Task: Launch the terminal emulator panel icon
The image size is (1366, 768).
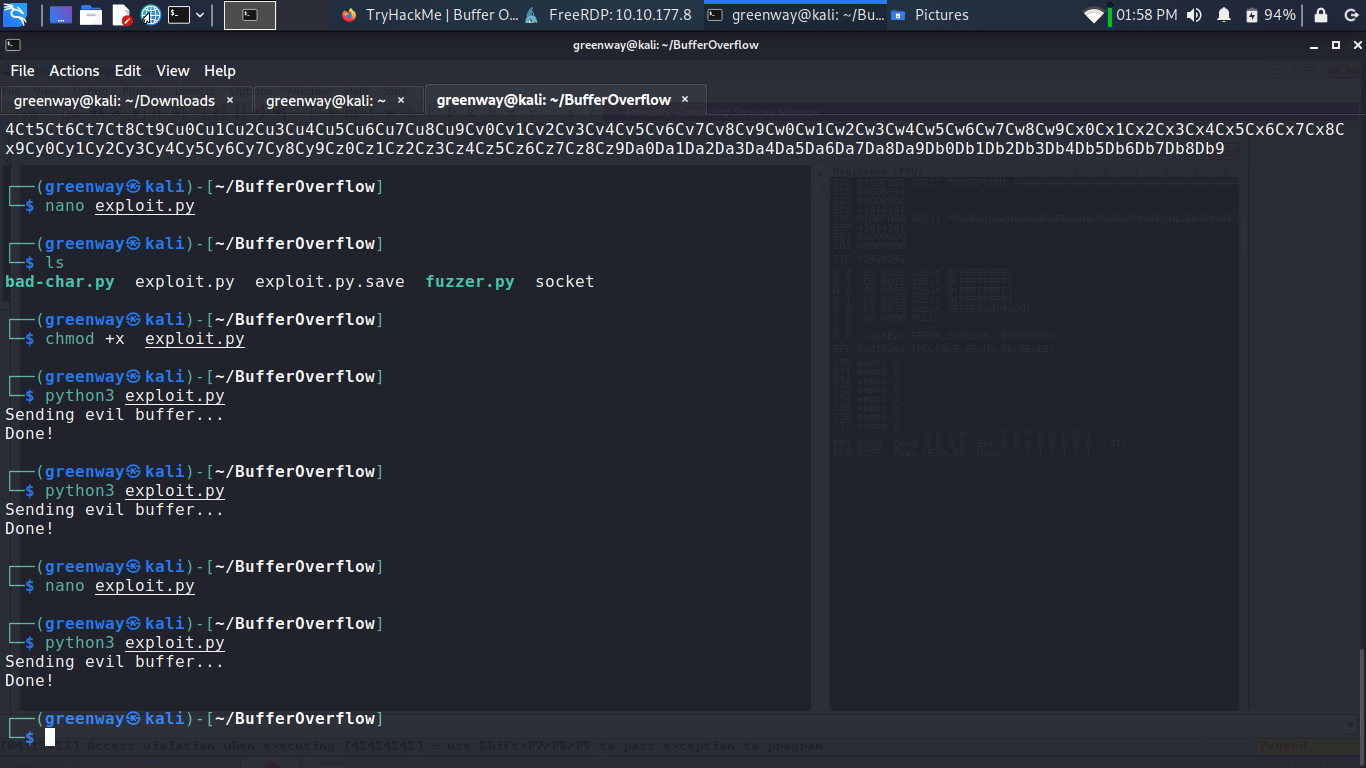Action: tap(179, 15)
